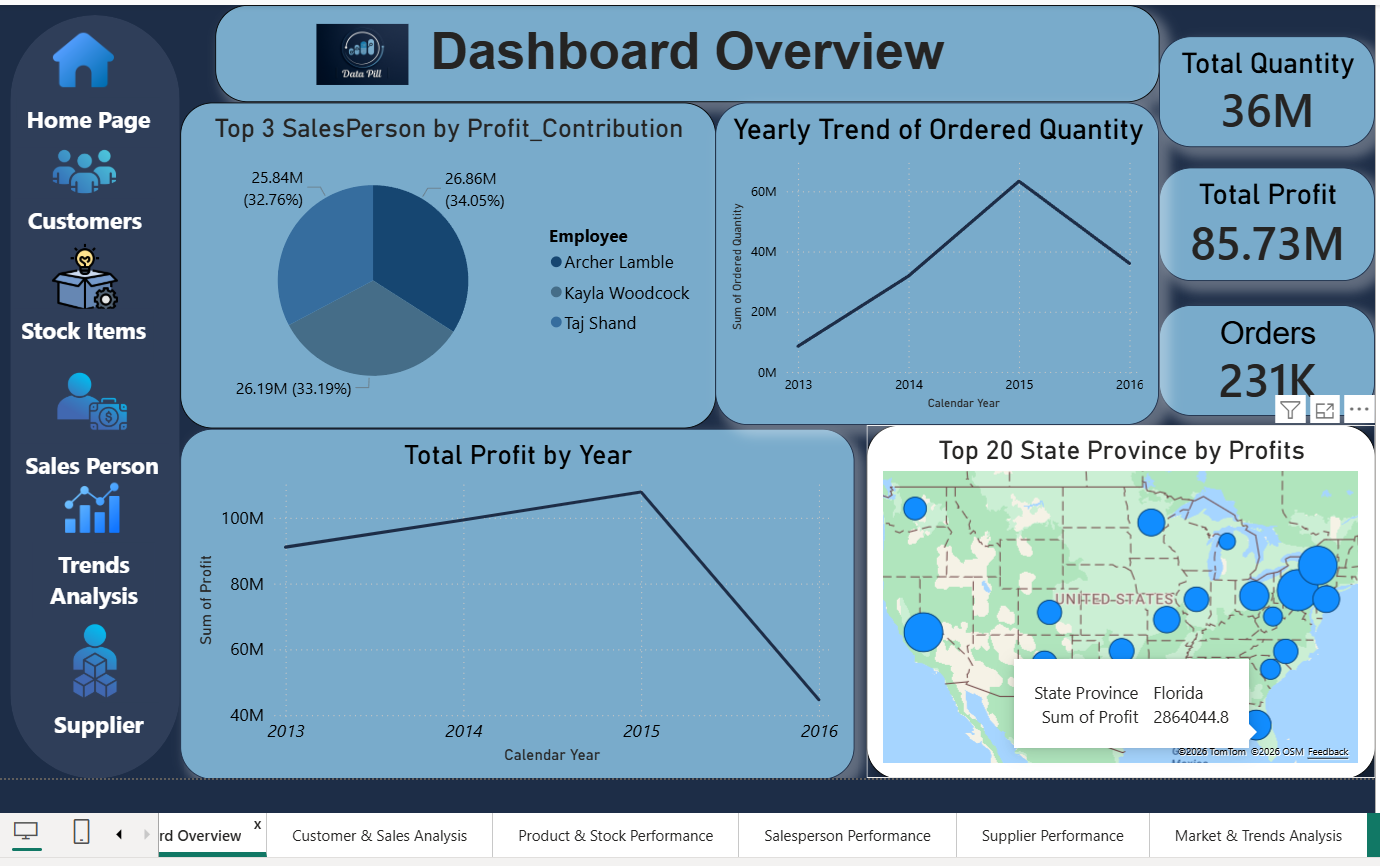
Task: Select the desktop view icon in the status bar
Action: coord(26,832)
